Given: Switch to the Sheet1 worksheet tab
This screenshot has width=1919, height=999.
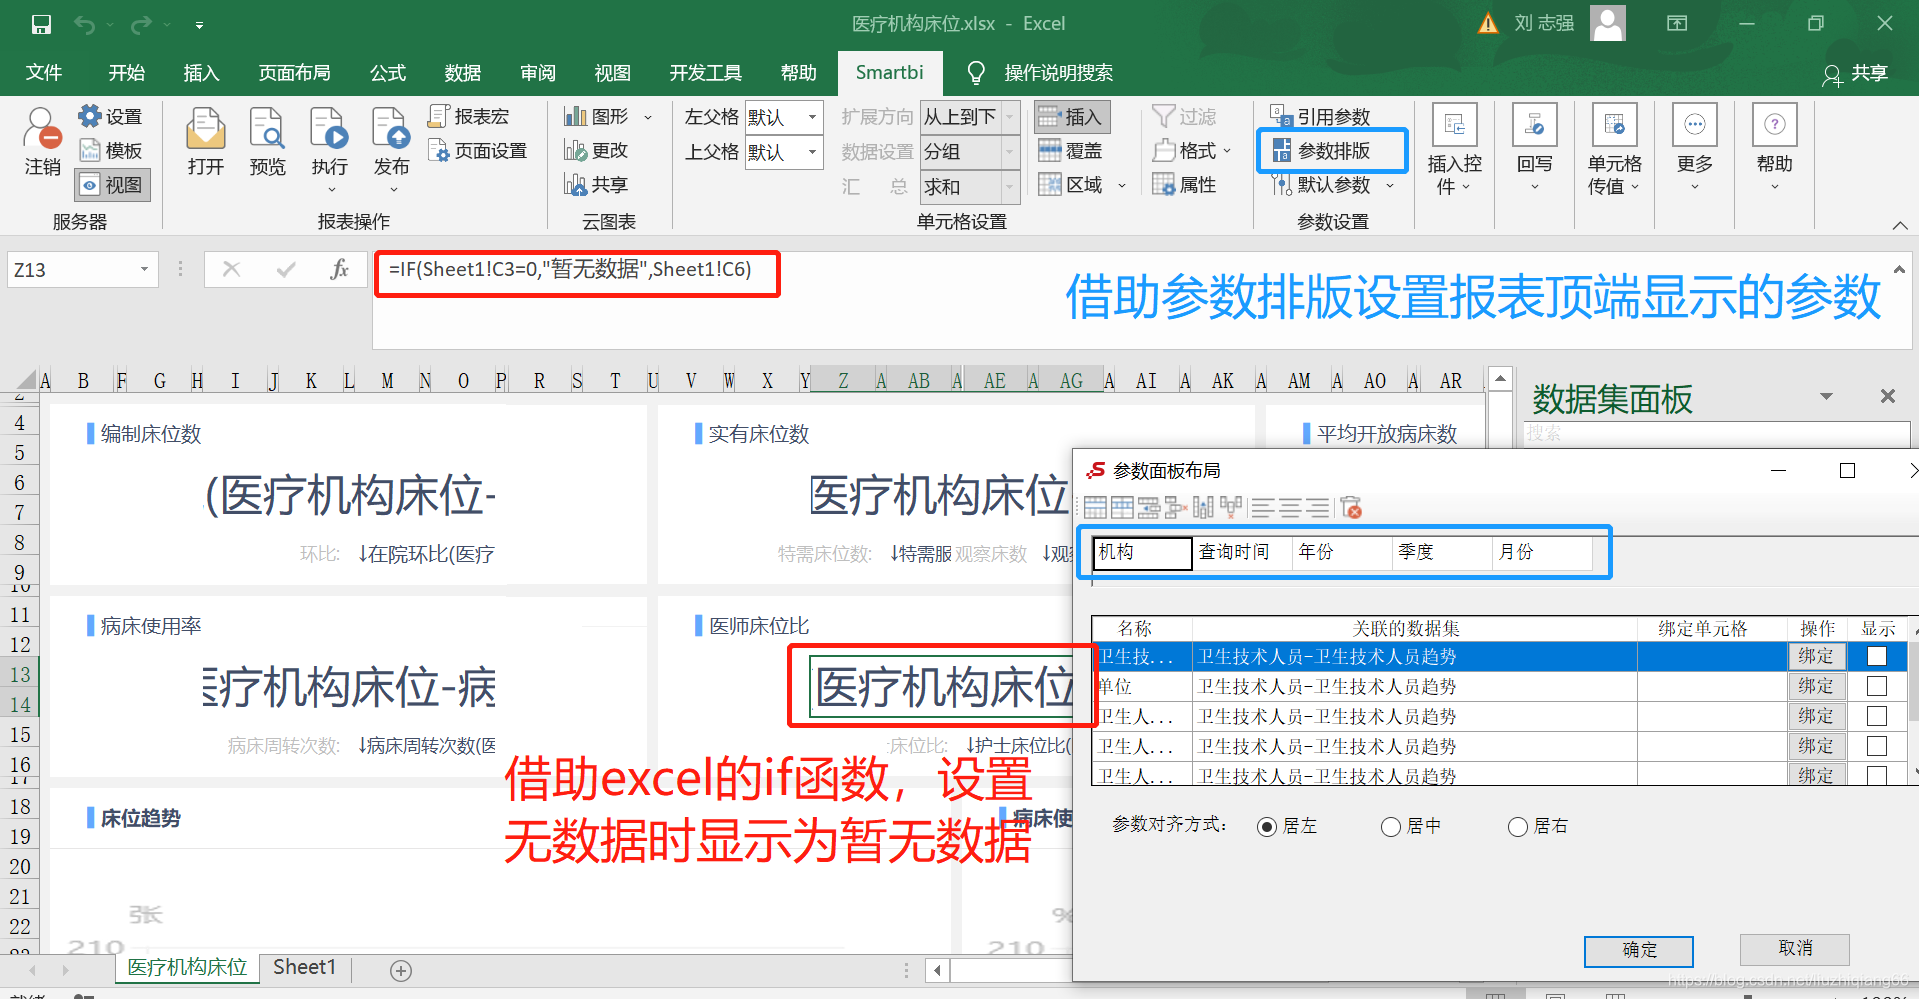Looking at the screenshot, I should click(x=304, y=967).
